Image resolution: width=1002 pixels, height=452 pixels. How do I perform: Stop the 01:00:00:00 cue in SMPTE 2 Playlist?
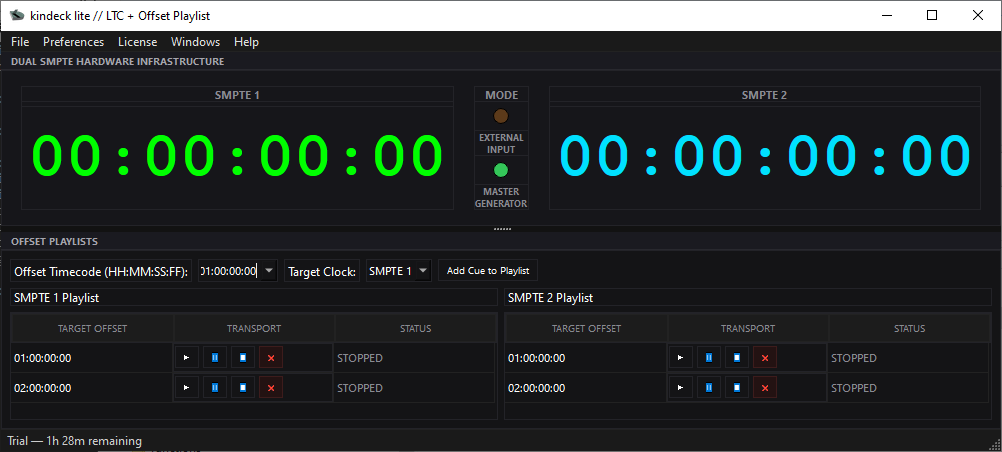tap(737, 358)
